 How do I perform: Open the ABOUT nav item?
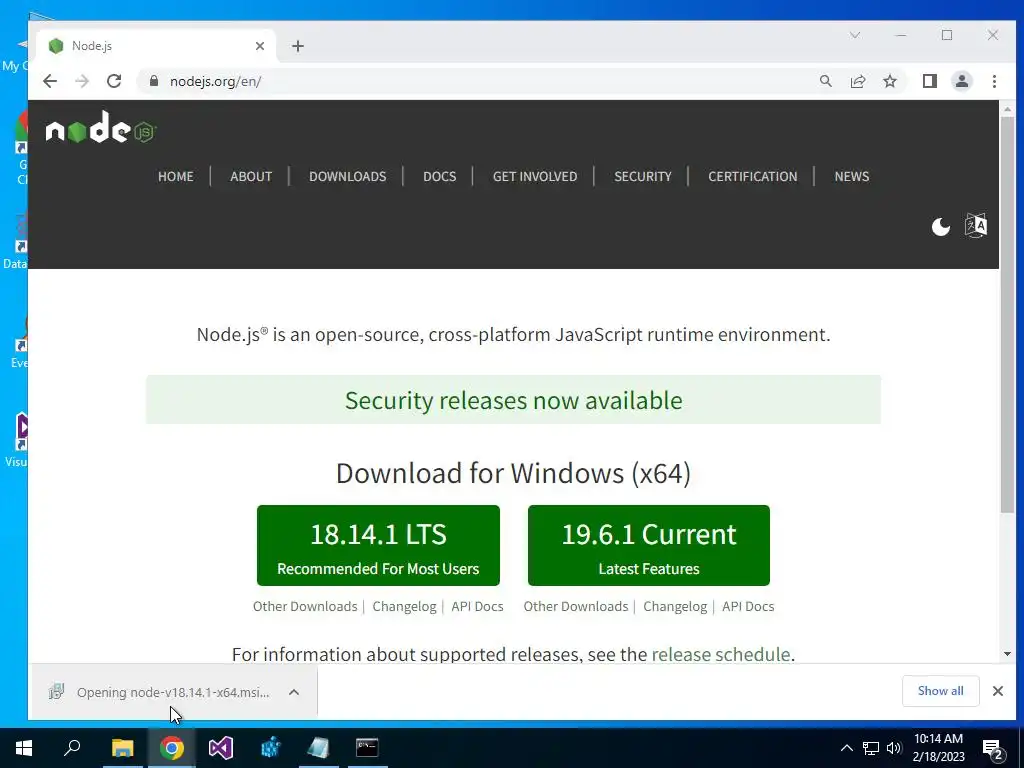(251, 176)
